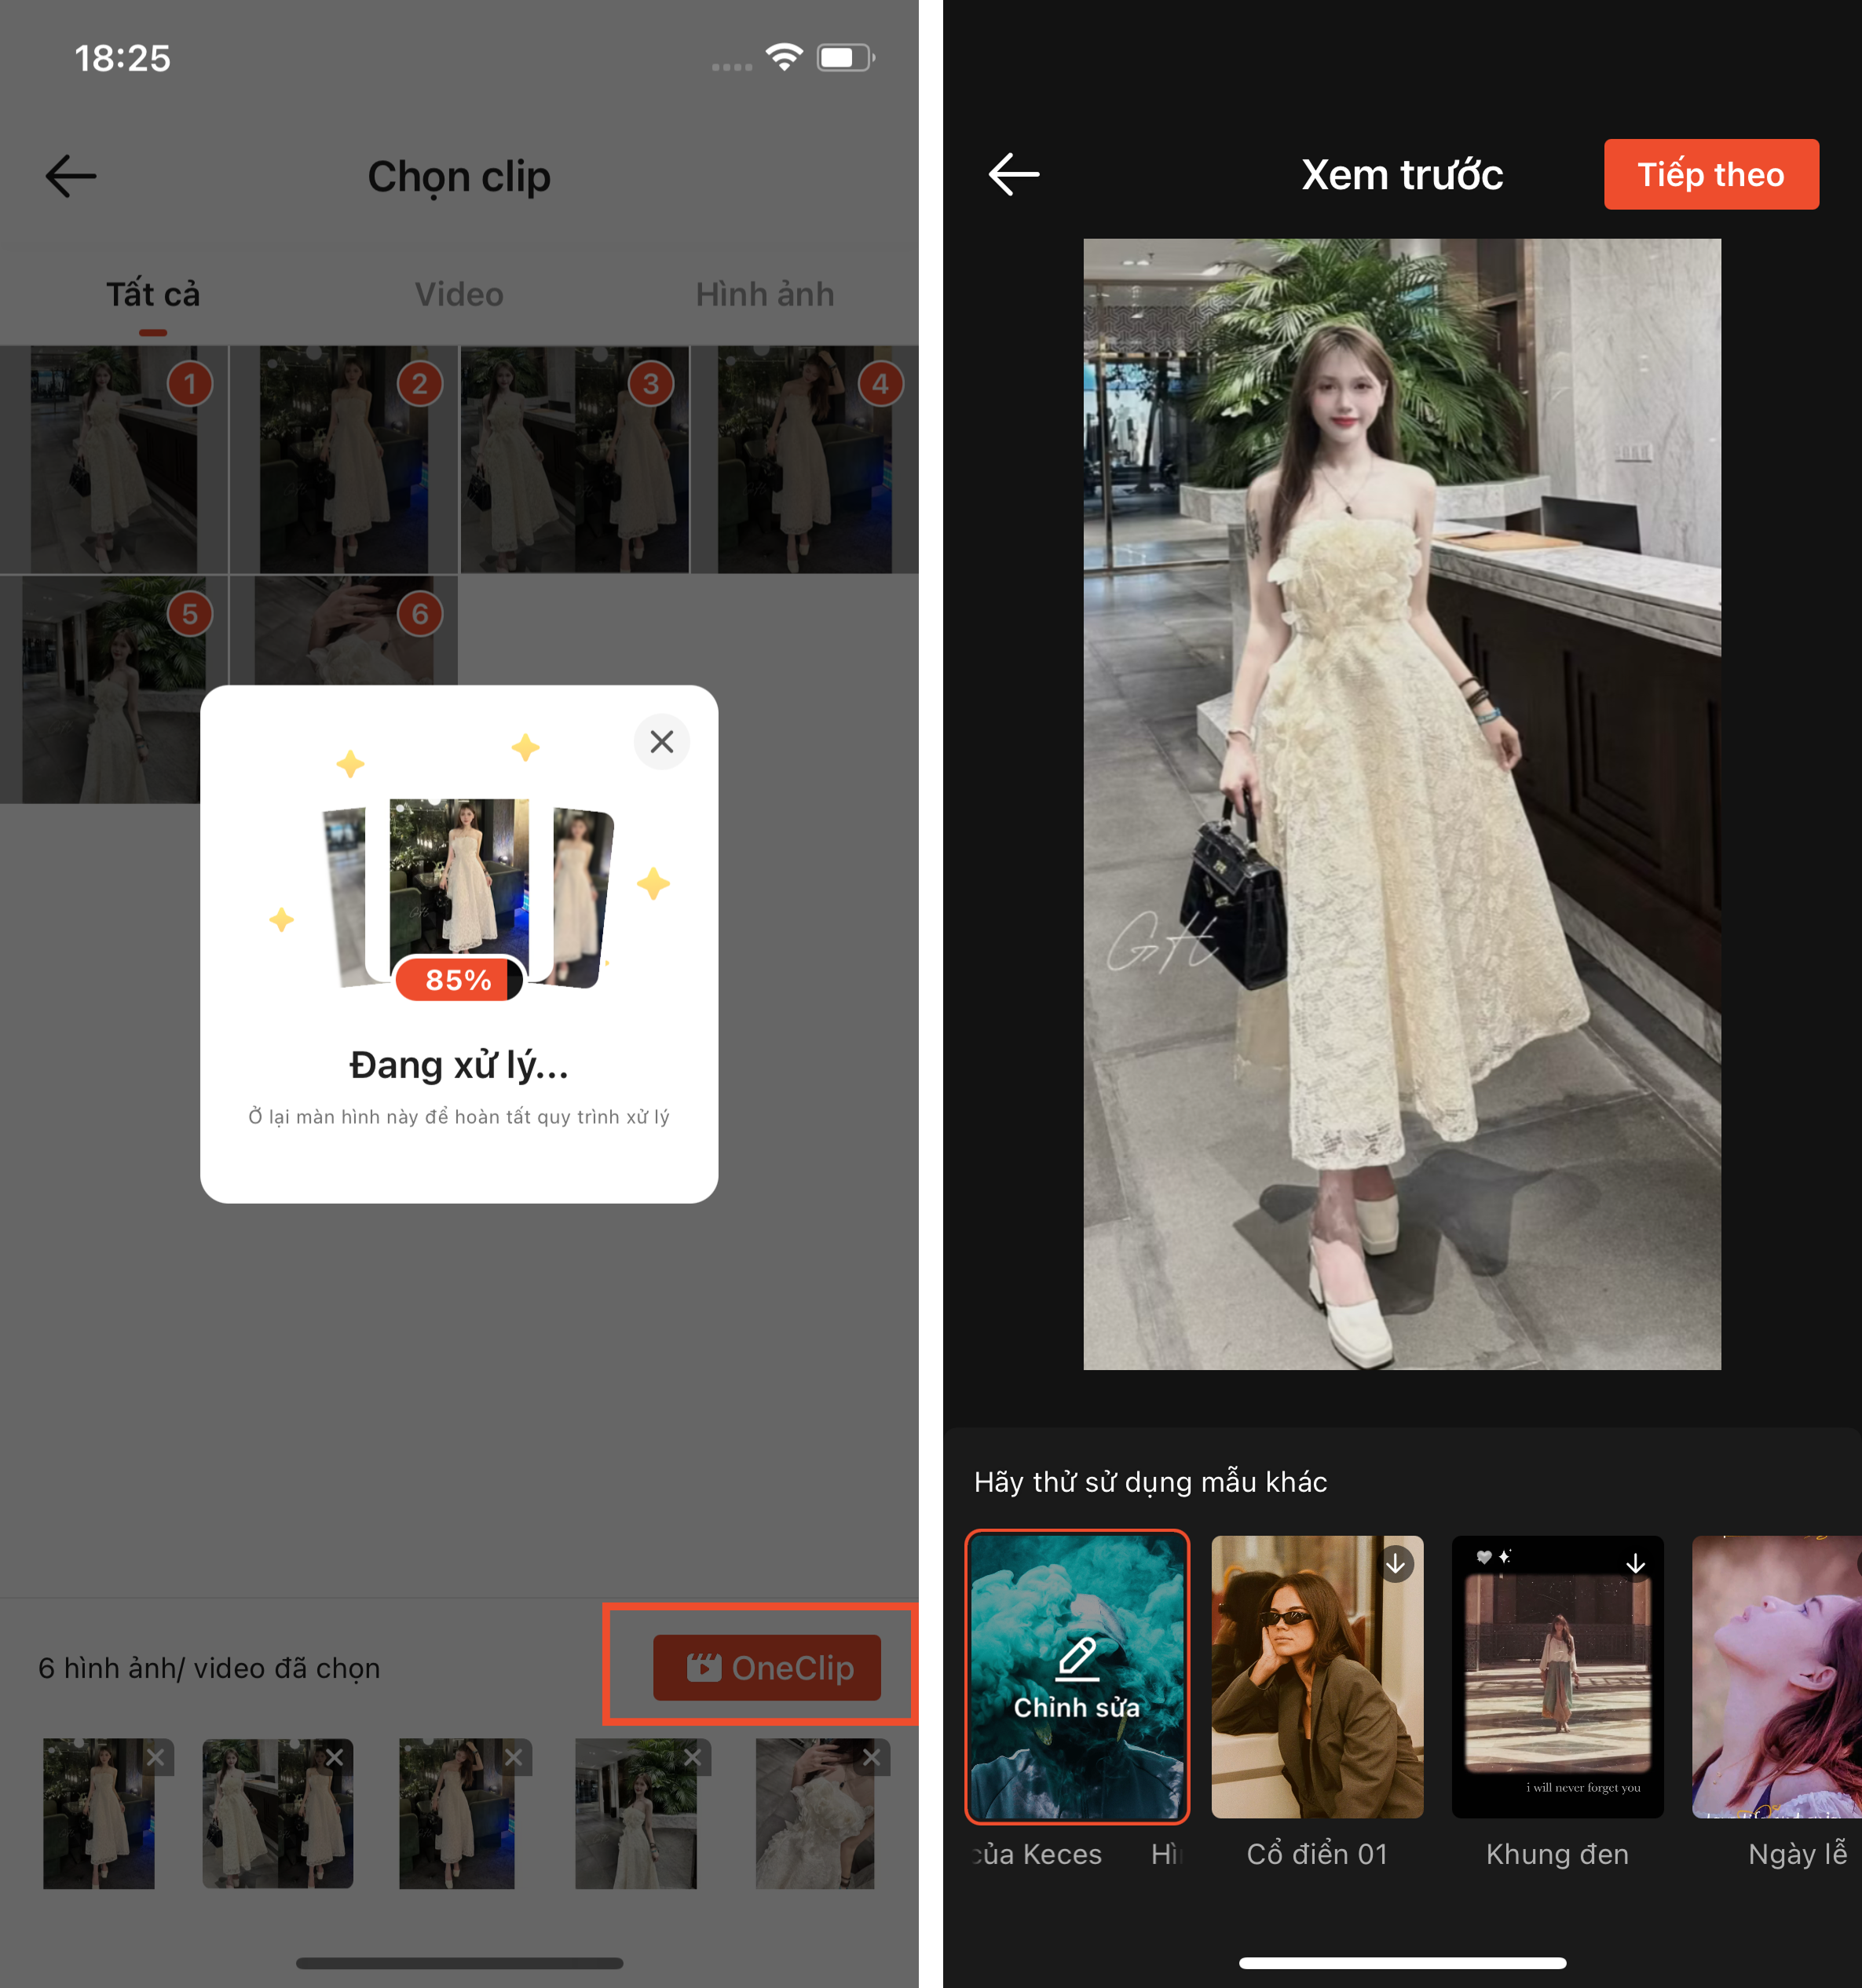Remove second selected photo from tray

[x=335, y=1757]
